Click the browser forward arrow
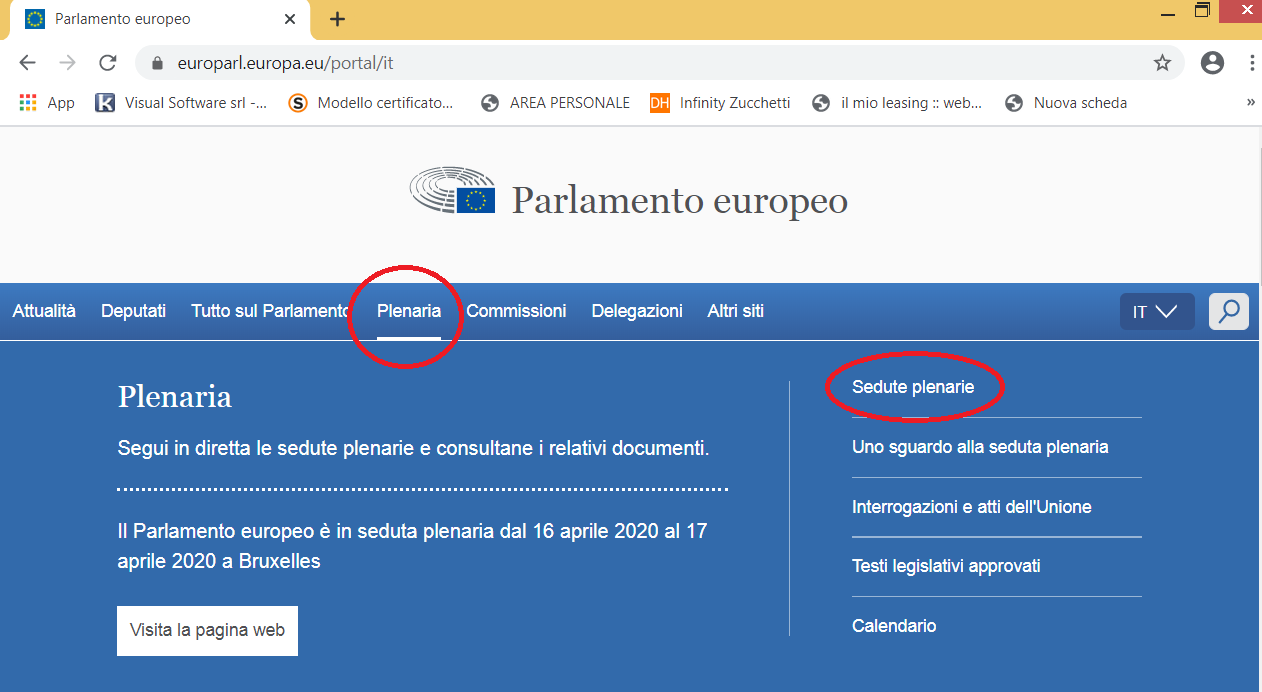The image size is (1262, 692). (x=67, y=63)
